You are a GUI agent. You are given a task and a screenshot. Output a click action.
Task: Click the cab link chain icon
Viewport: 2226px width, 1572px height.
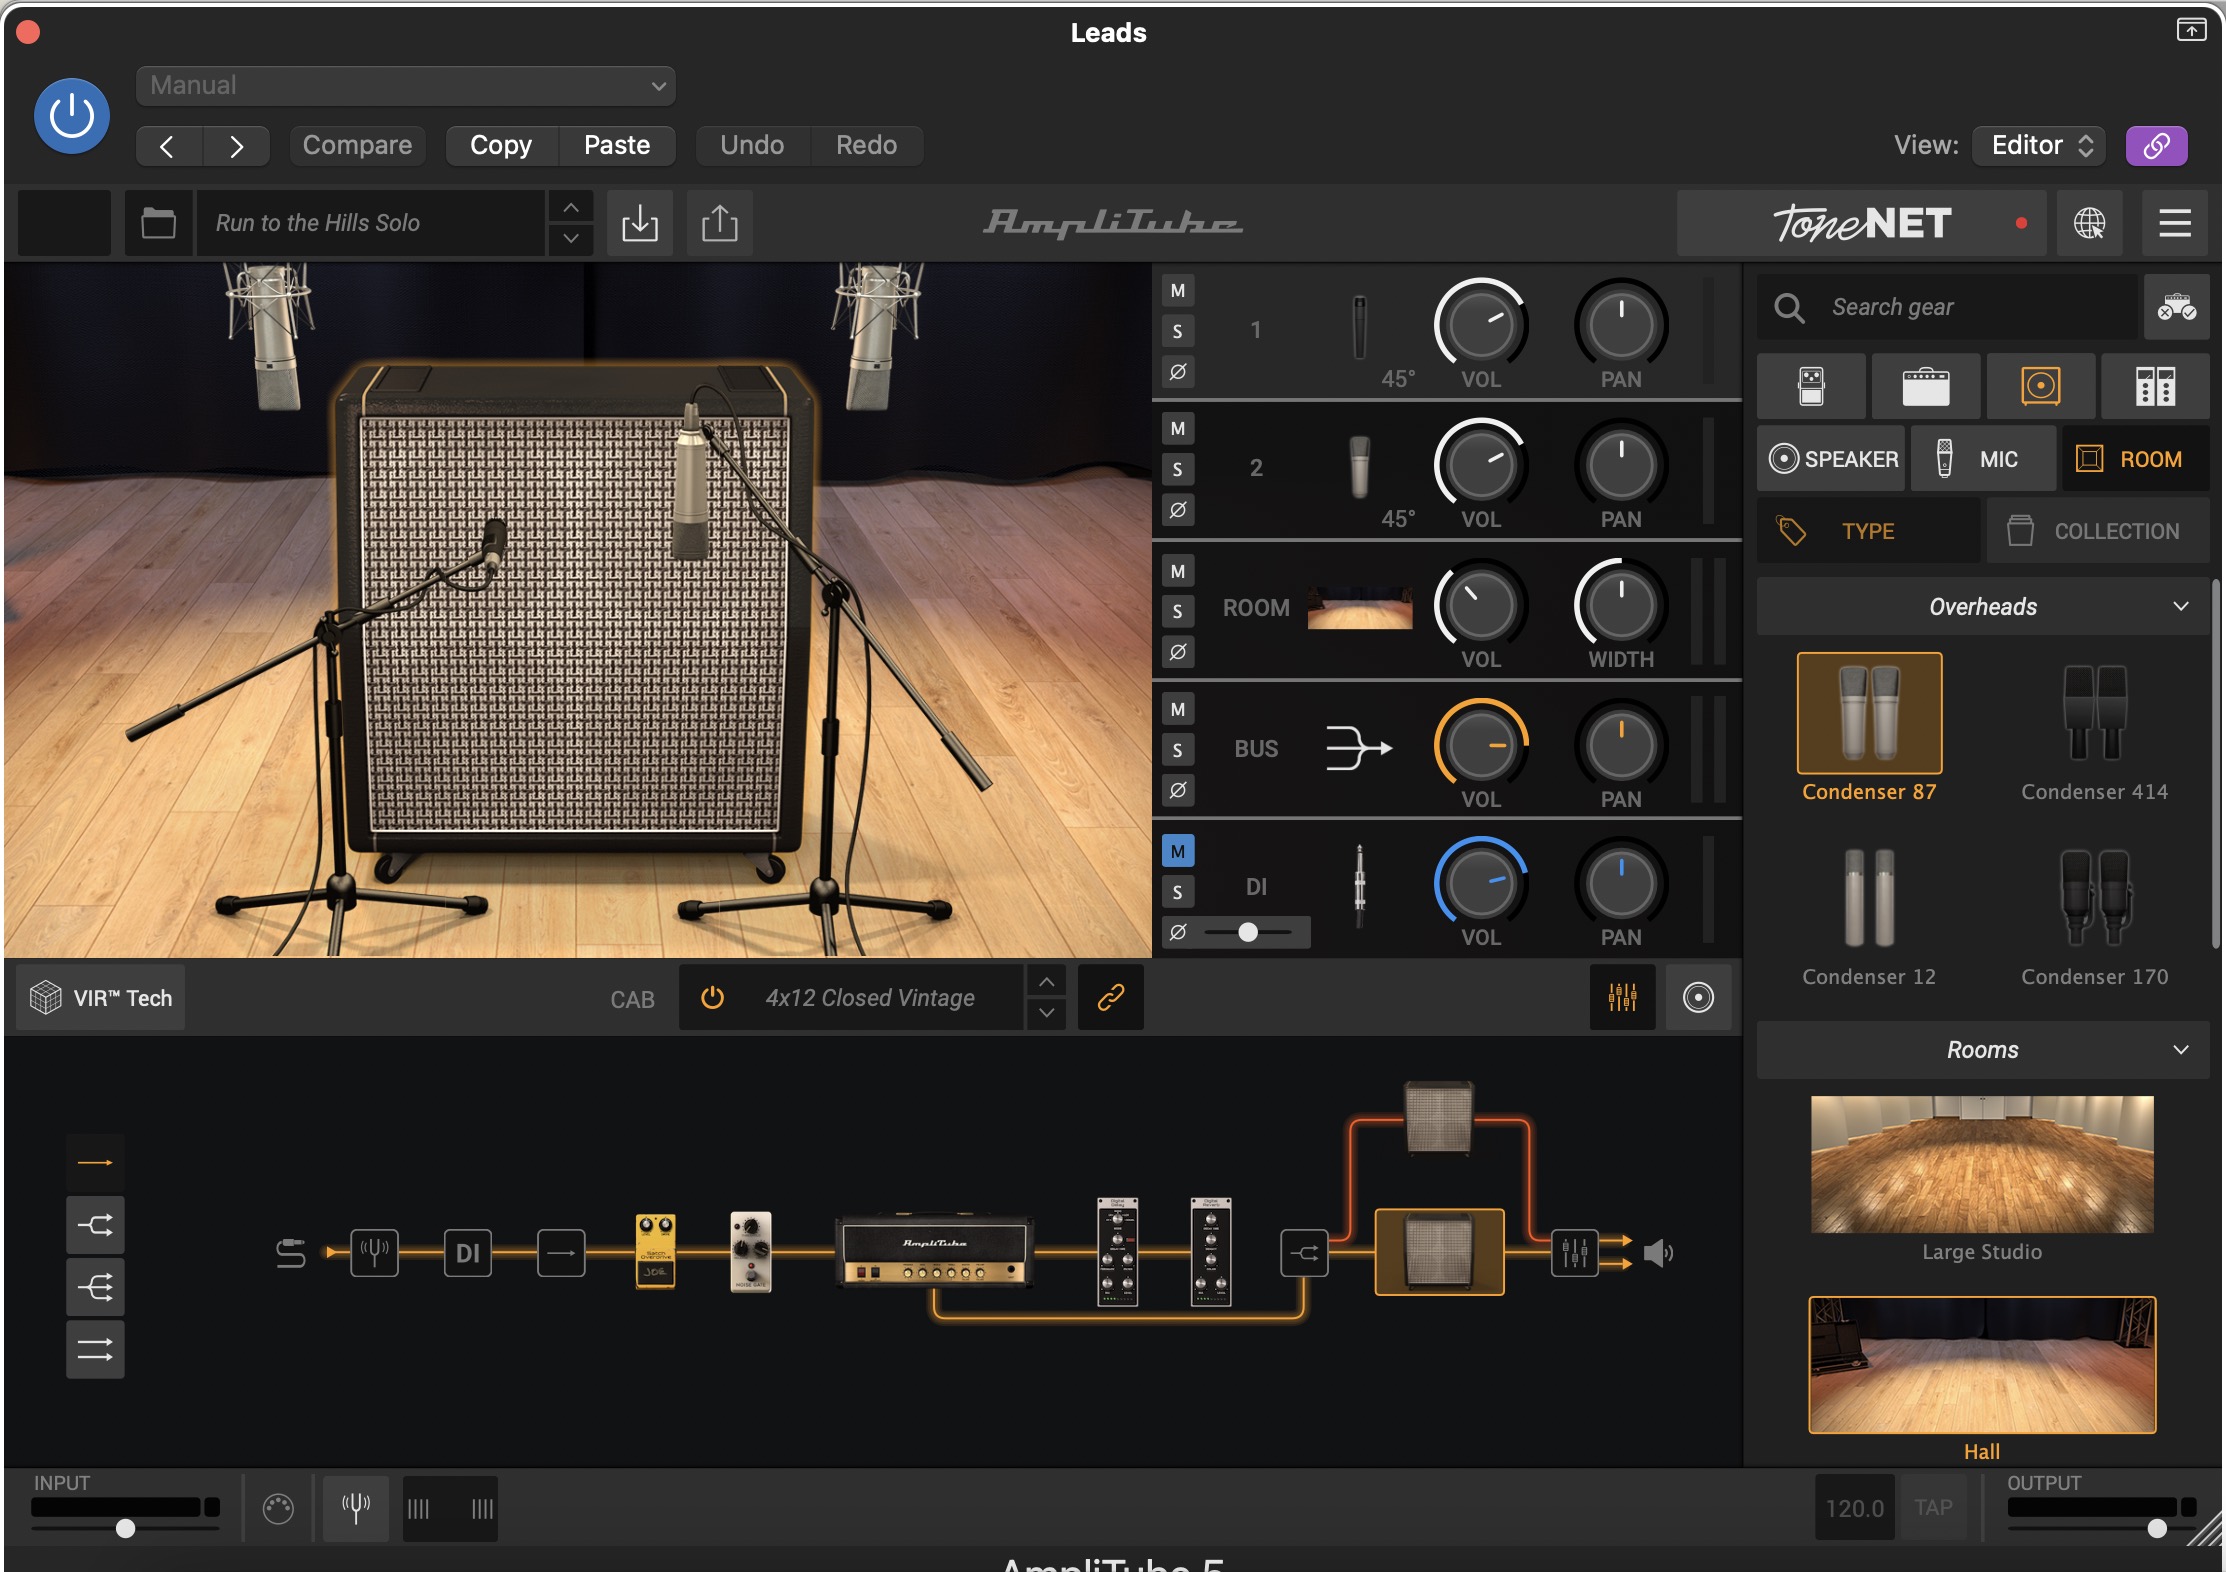pyautogui.click(x=1111, y=997)
